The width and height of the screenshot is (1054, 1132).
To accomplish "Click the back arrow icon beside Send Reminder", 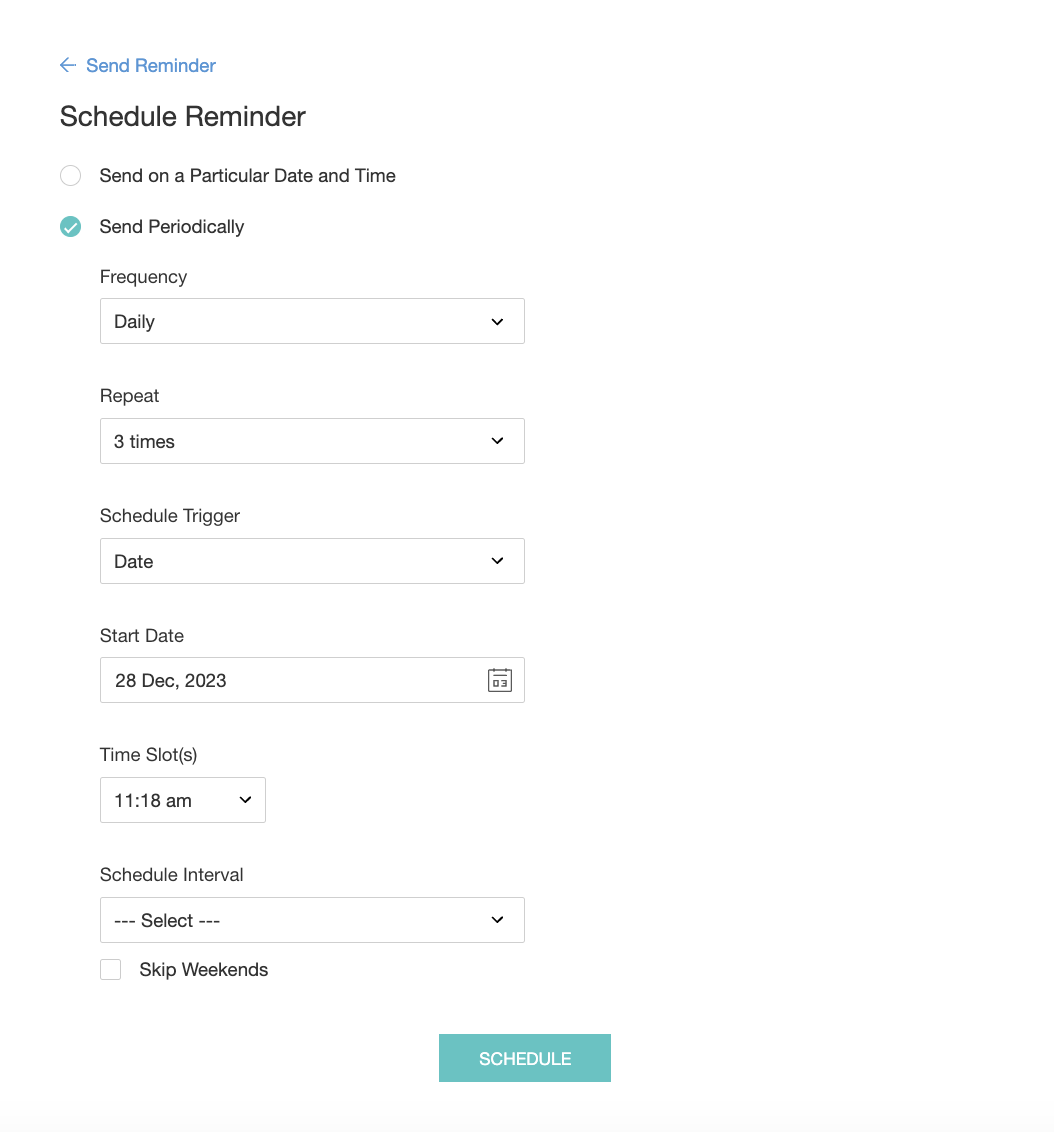I will [68, 66].
